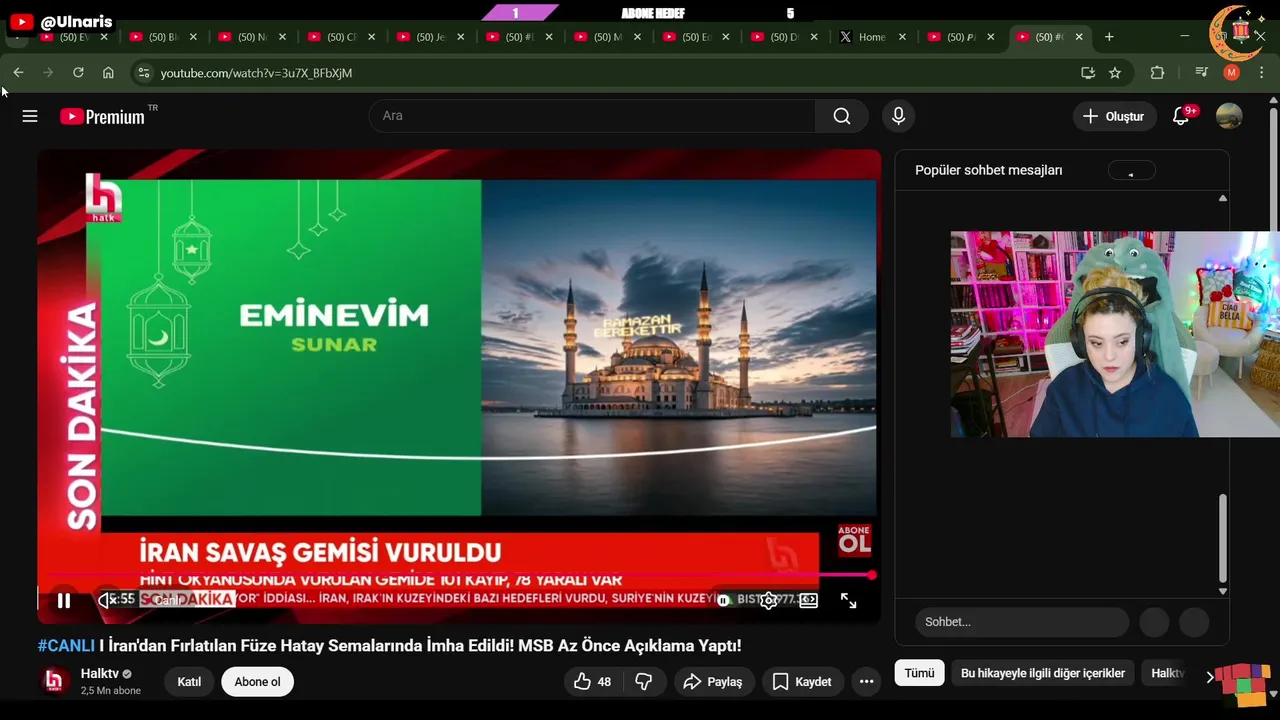Click the magnifier search button
Viewport: 1280px width, 720px height.
click(842, 116)
